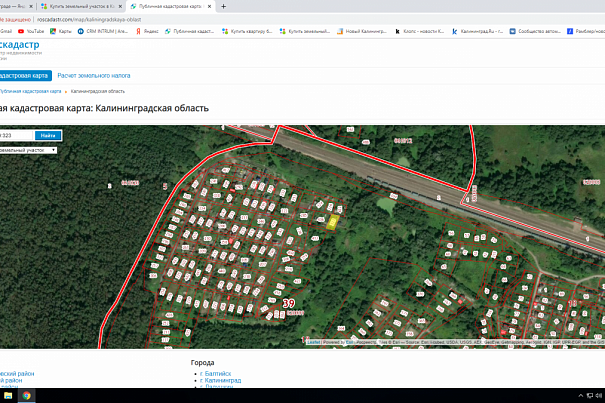The height and width of the screenshot is (403, 605).
Task: Open the г. Калининград city link
Action: (x=224, y=381)
